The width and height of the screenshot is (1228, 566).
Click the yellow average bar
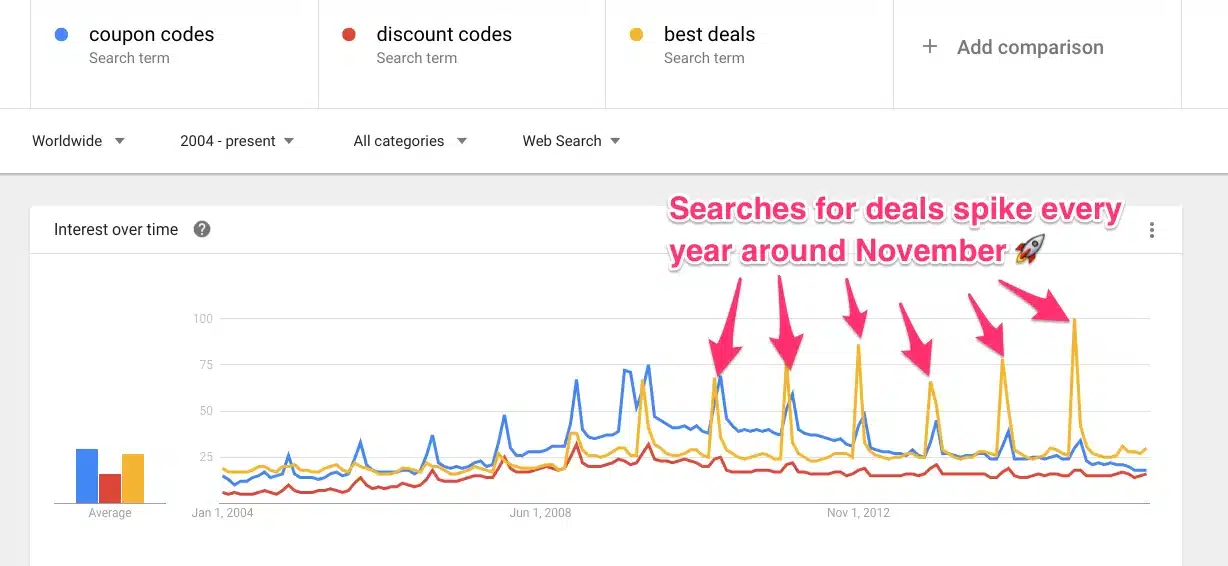(x=133, y=479)
